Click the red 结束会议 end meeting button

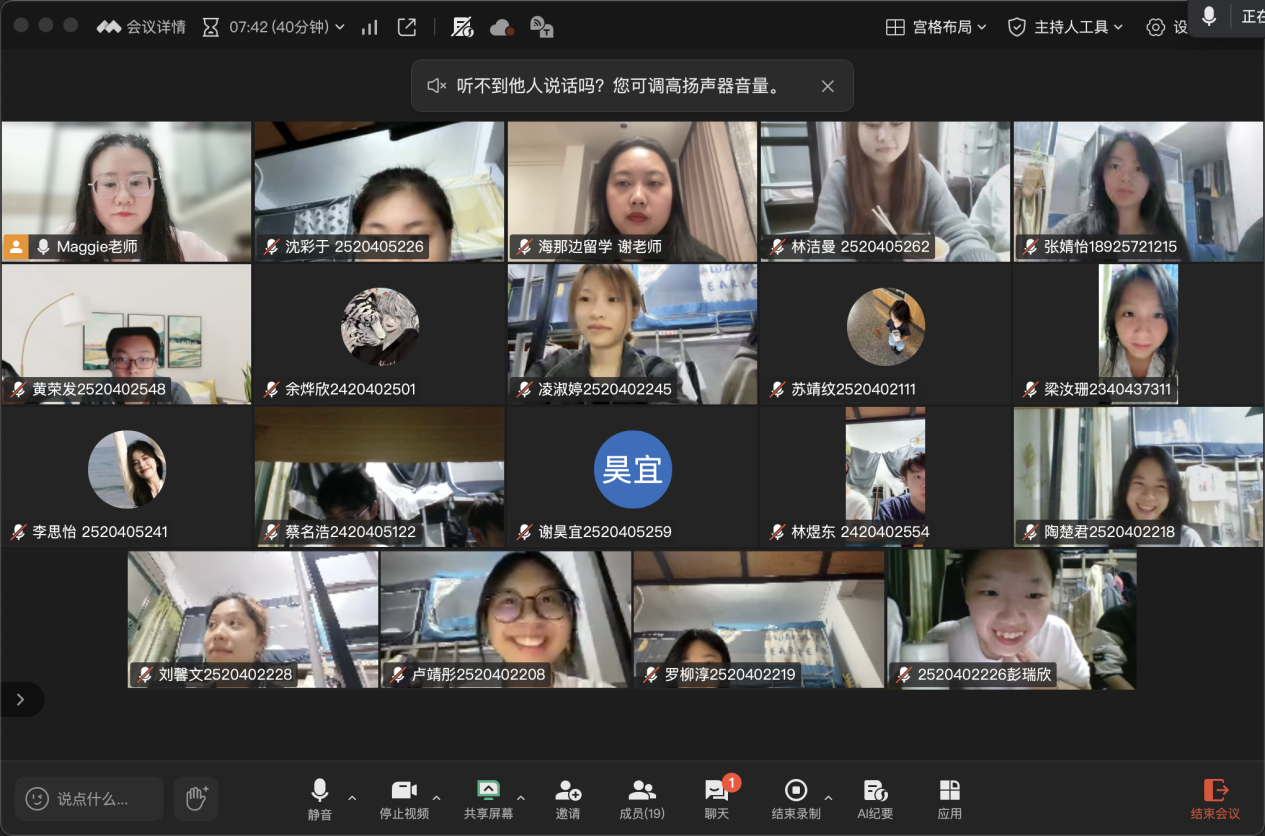pyautogui.click(x=1215, y=799)
